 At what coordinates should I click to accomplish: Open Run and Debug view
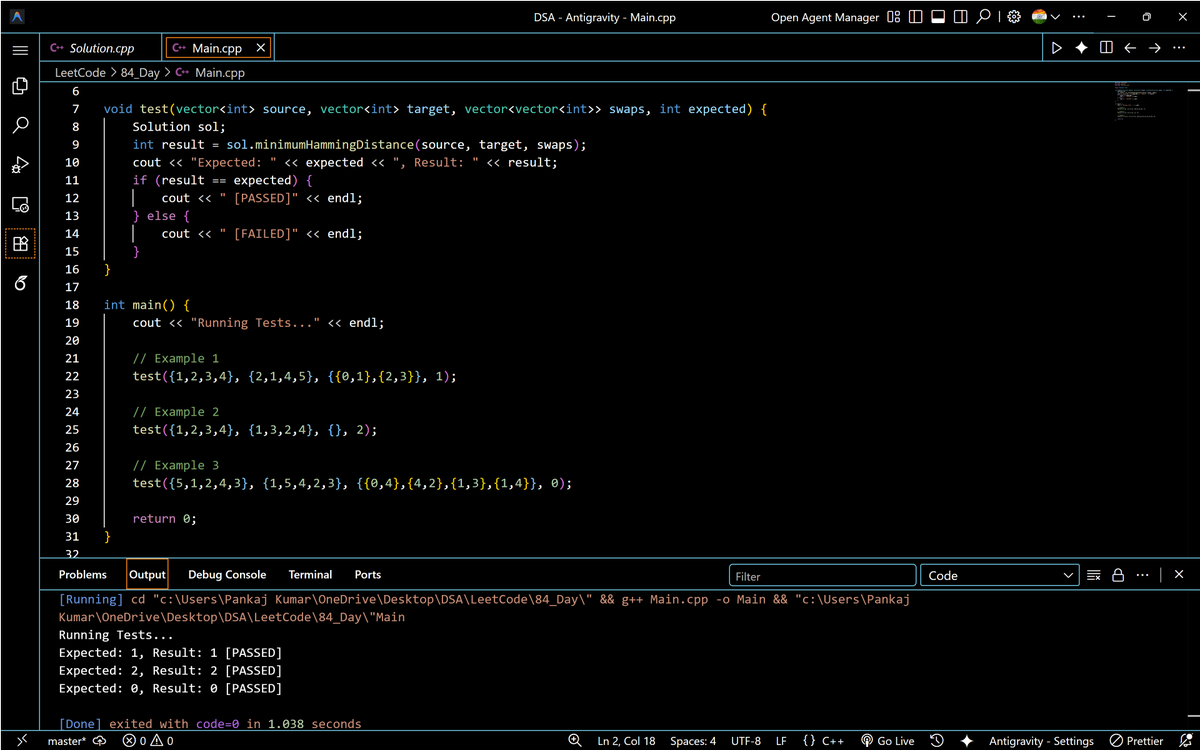[20, 164]
